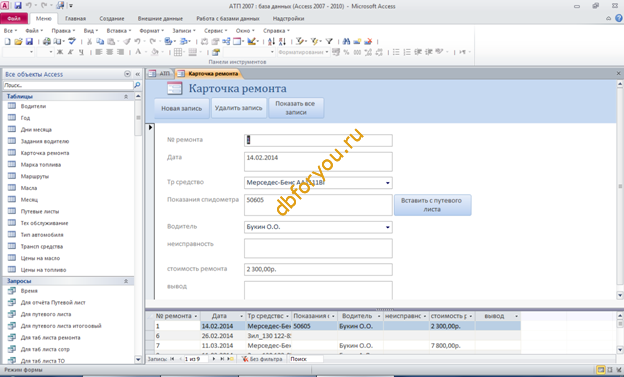Click the center alignment icon

pos(109,52)
